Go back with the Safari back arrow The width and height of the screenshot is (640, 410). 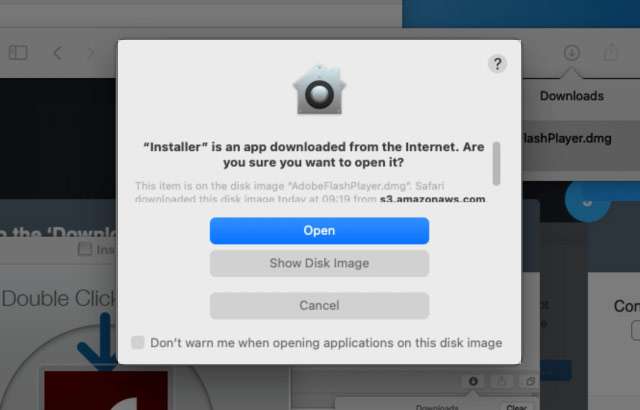[x=58, y=53]
